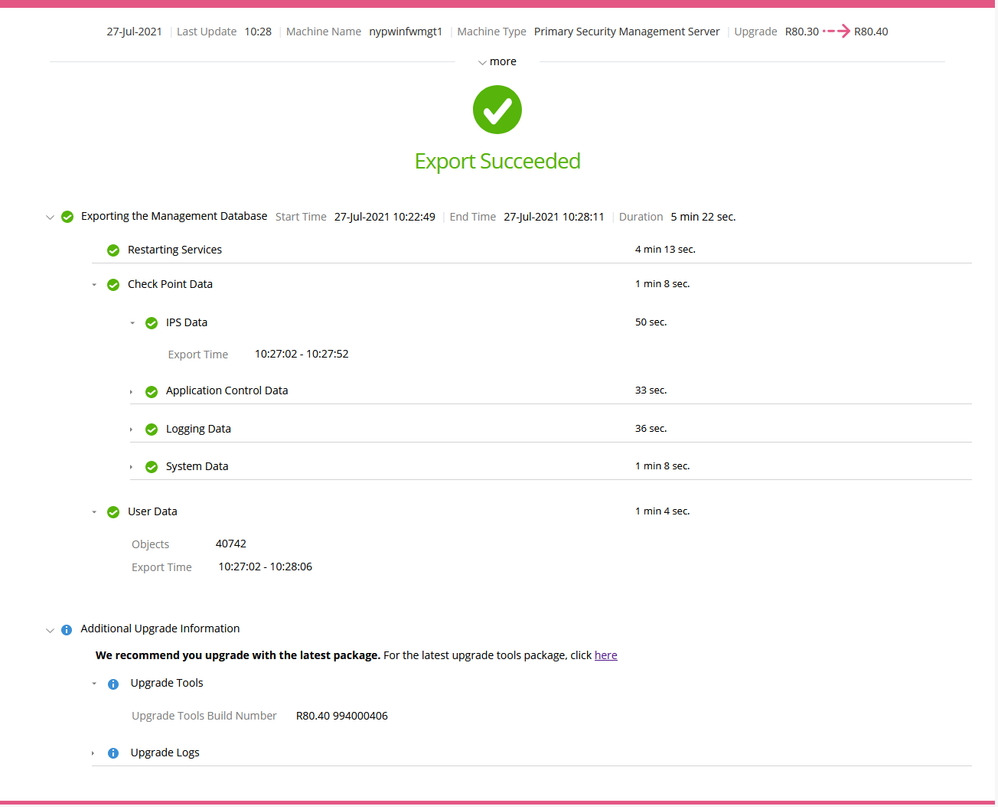998x807 pixels.
Task: Click the 33 sec. duration value
Action: pos(650,390)
